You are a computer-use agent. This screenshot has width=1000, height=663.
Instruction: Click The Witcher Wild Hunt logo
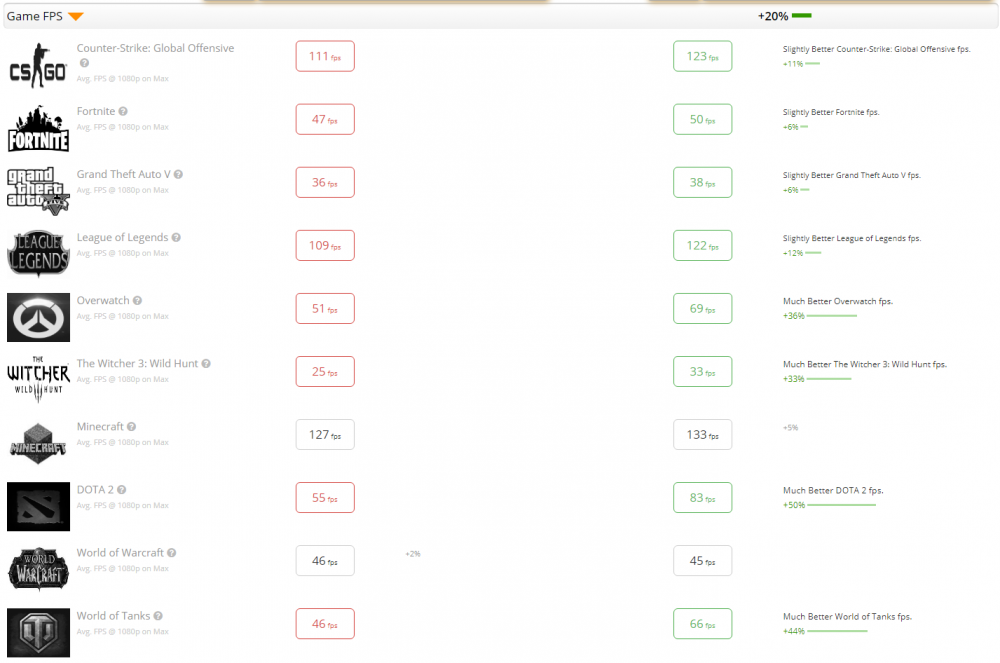click(38, 380)
